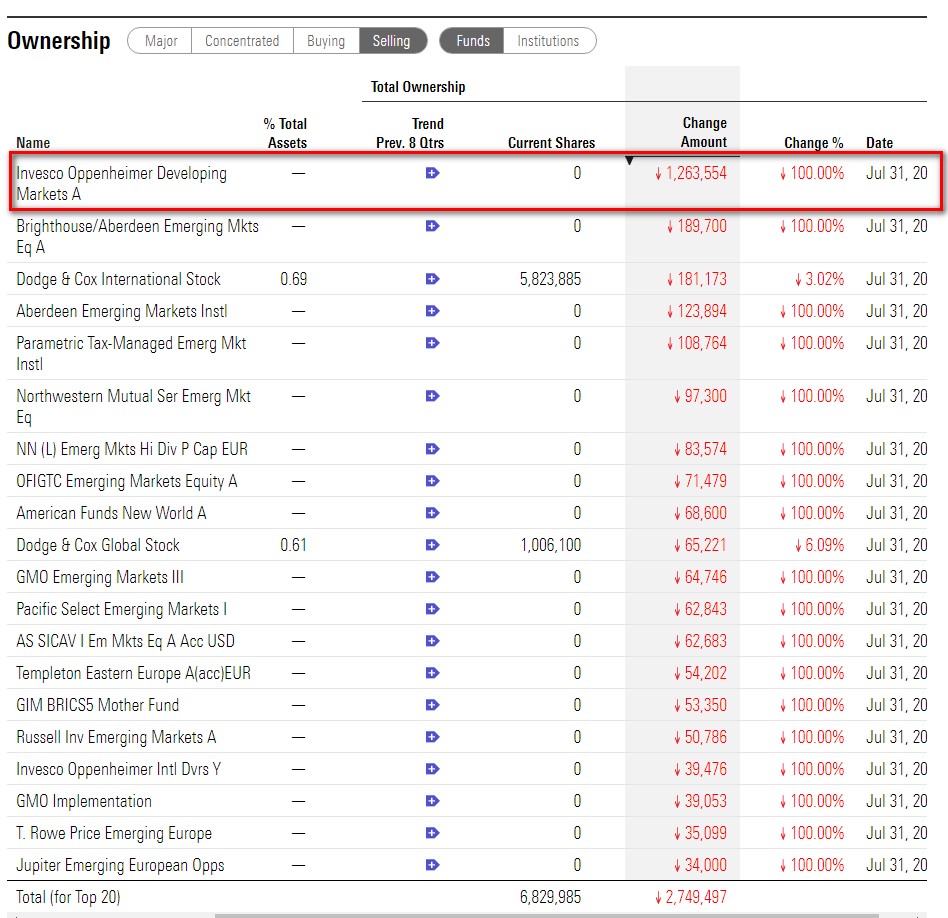Click trend icon for Russell Inv Emerging Markets A
948x918 pixels.
click(432, 737)
